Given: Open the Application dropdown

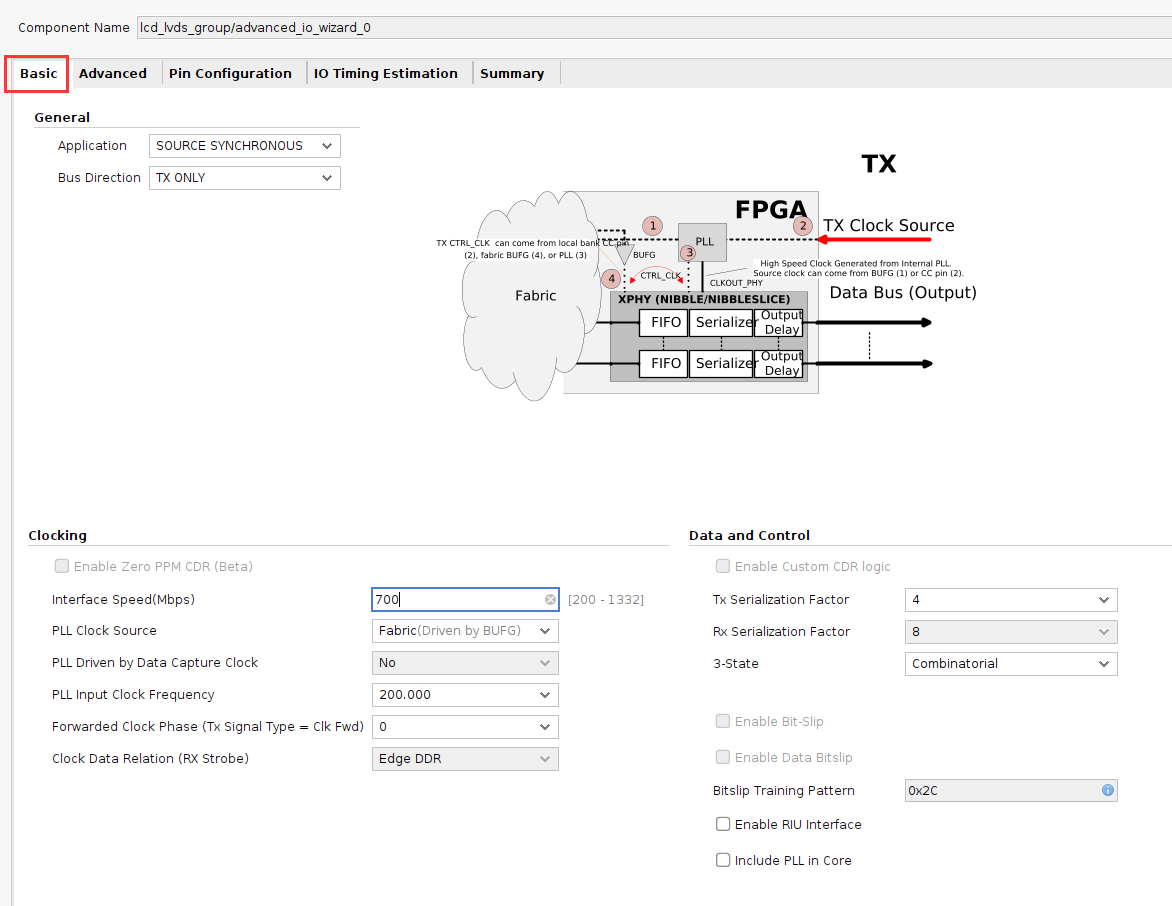Looking at the screenshot, I should (244, 146).
